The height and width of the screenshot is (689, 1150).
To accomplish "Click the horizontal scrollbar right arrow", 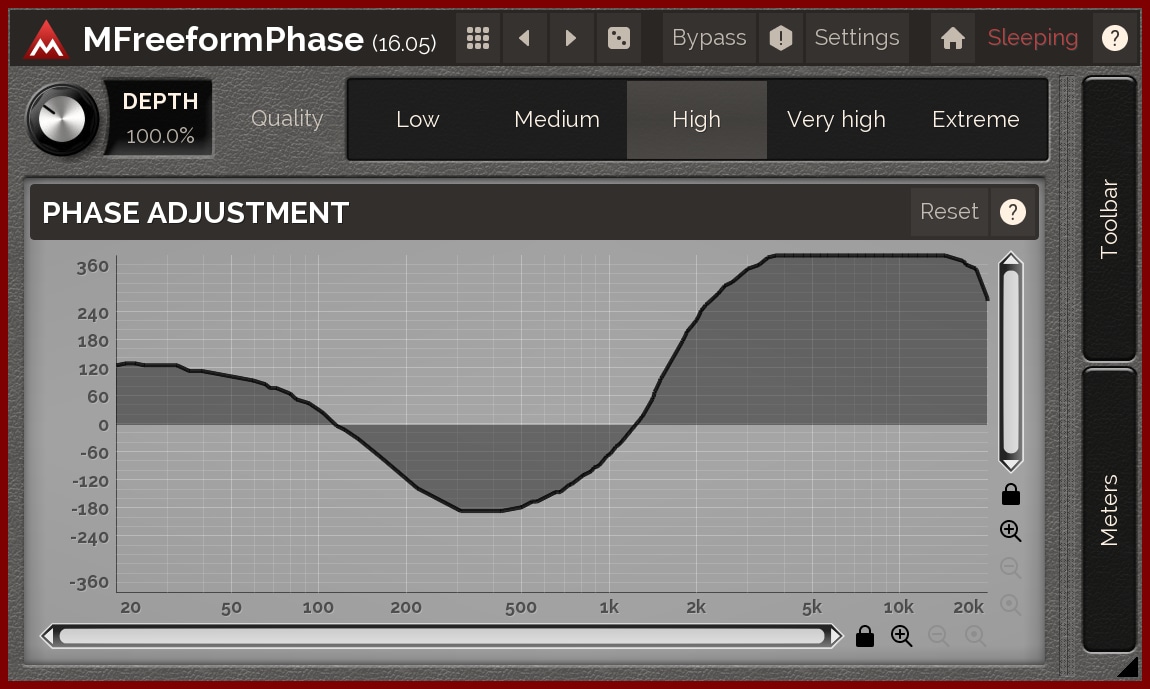I will pyautogui.click(x=835, y=636).
